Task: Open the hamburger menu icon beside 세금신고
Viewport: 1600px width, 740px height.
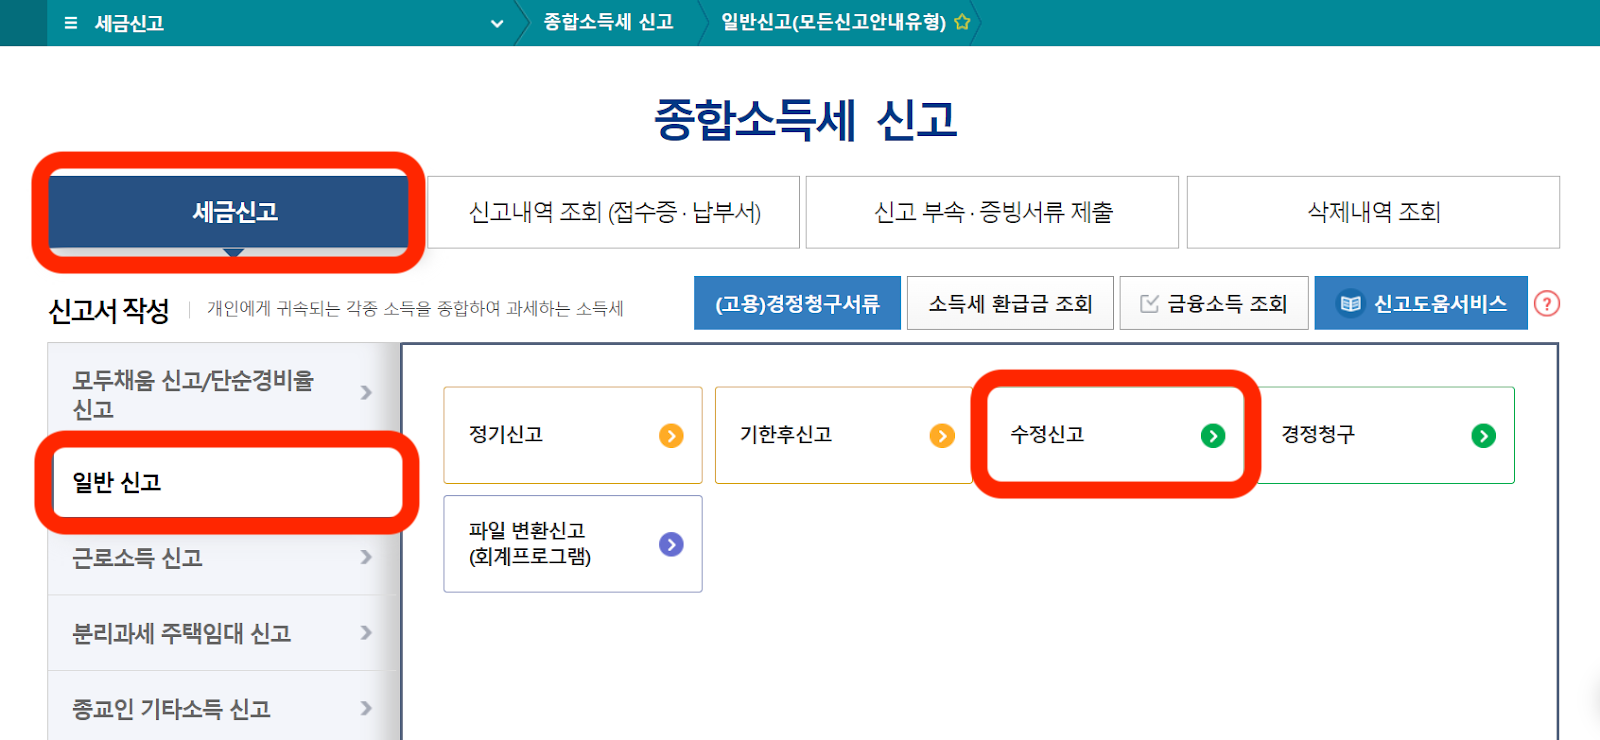Action: click(x=71, y=23)
